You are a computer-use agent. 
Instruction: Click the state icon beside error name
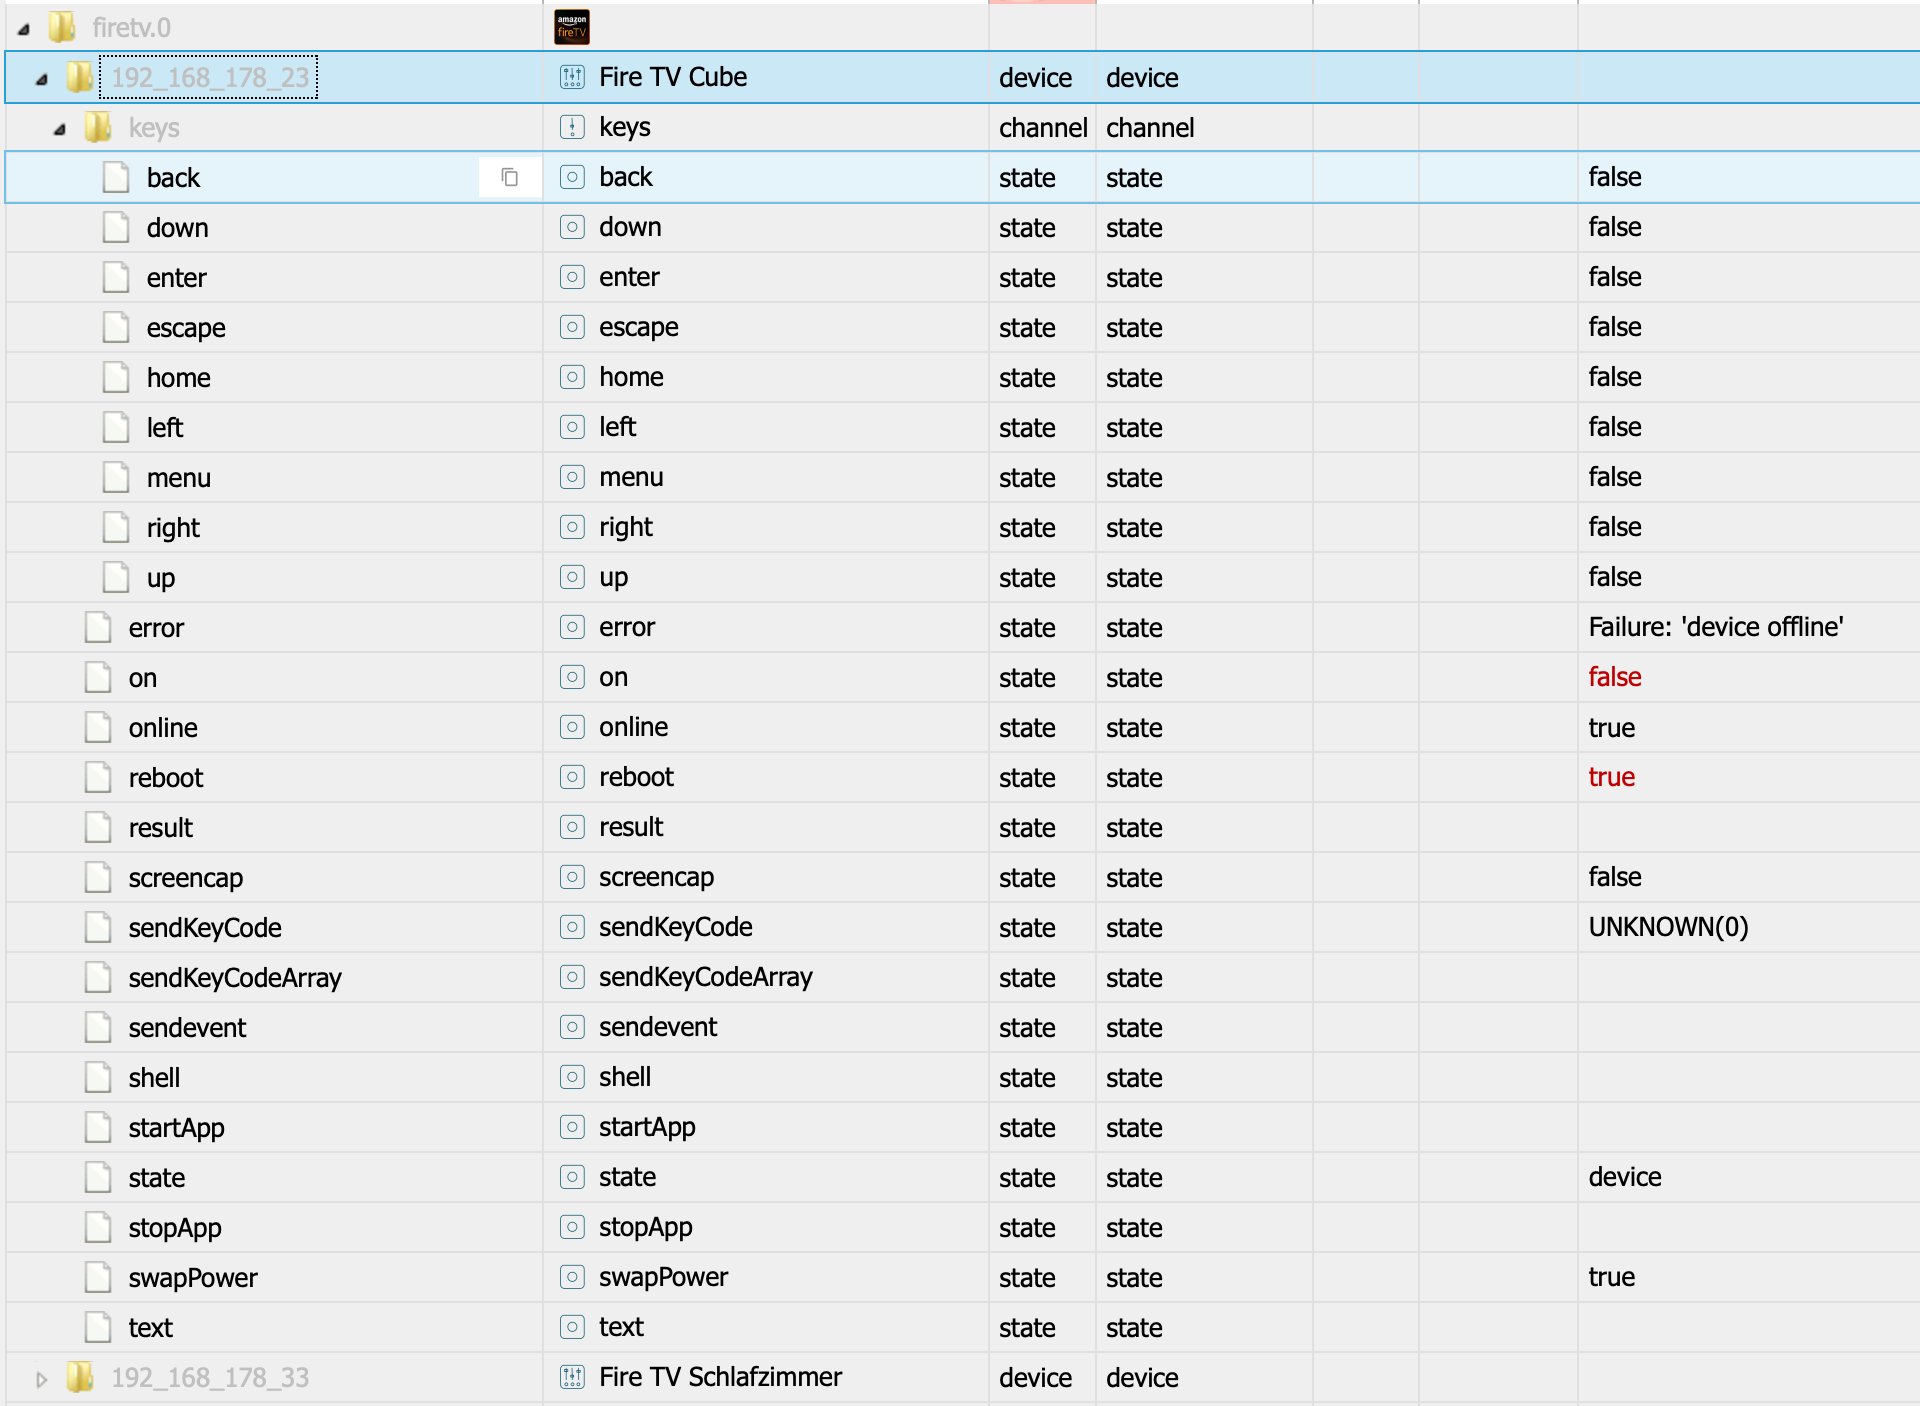[x=572, y=627]
